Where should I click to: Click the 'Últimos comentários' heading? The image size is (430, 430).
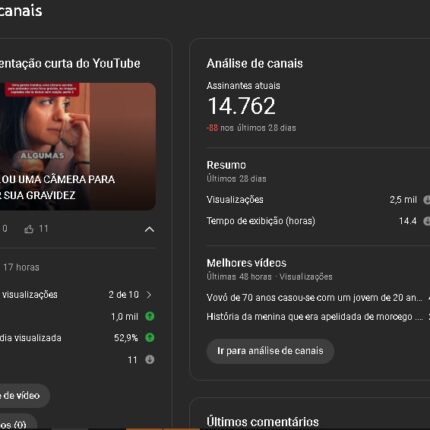click(x=263, y=422)
